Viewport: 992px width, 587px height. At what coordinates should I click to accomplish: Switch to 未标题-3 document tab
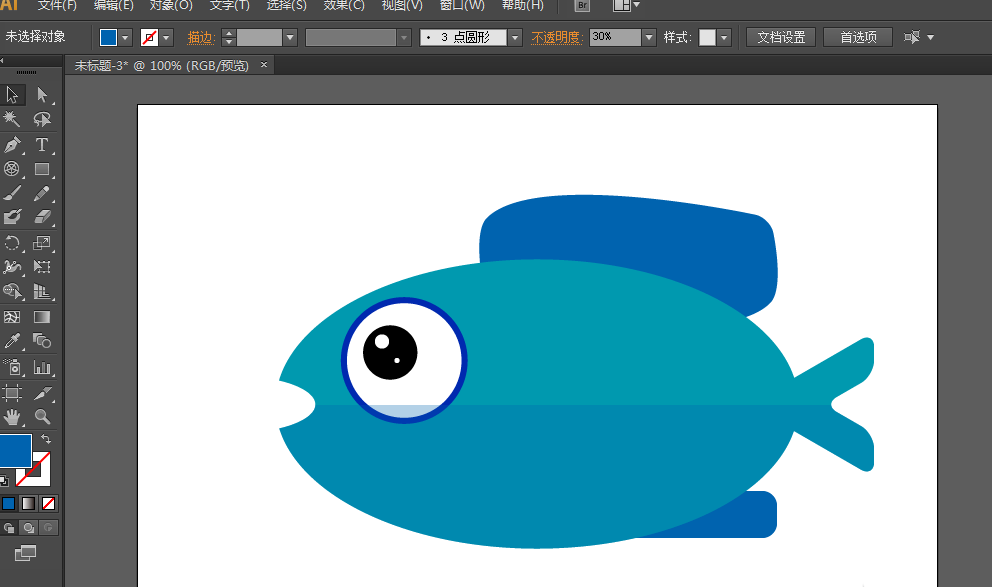160,65
